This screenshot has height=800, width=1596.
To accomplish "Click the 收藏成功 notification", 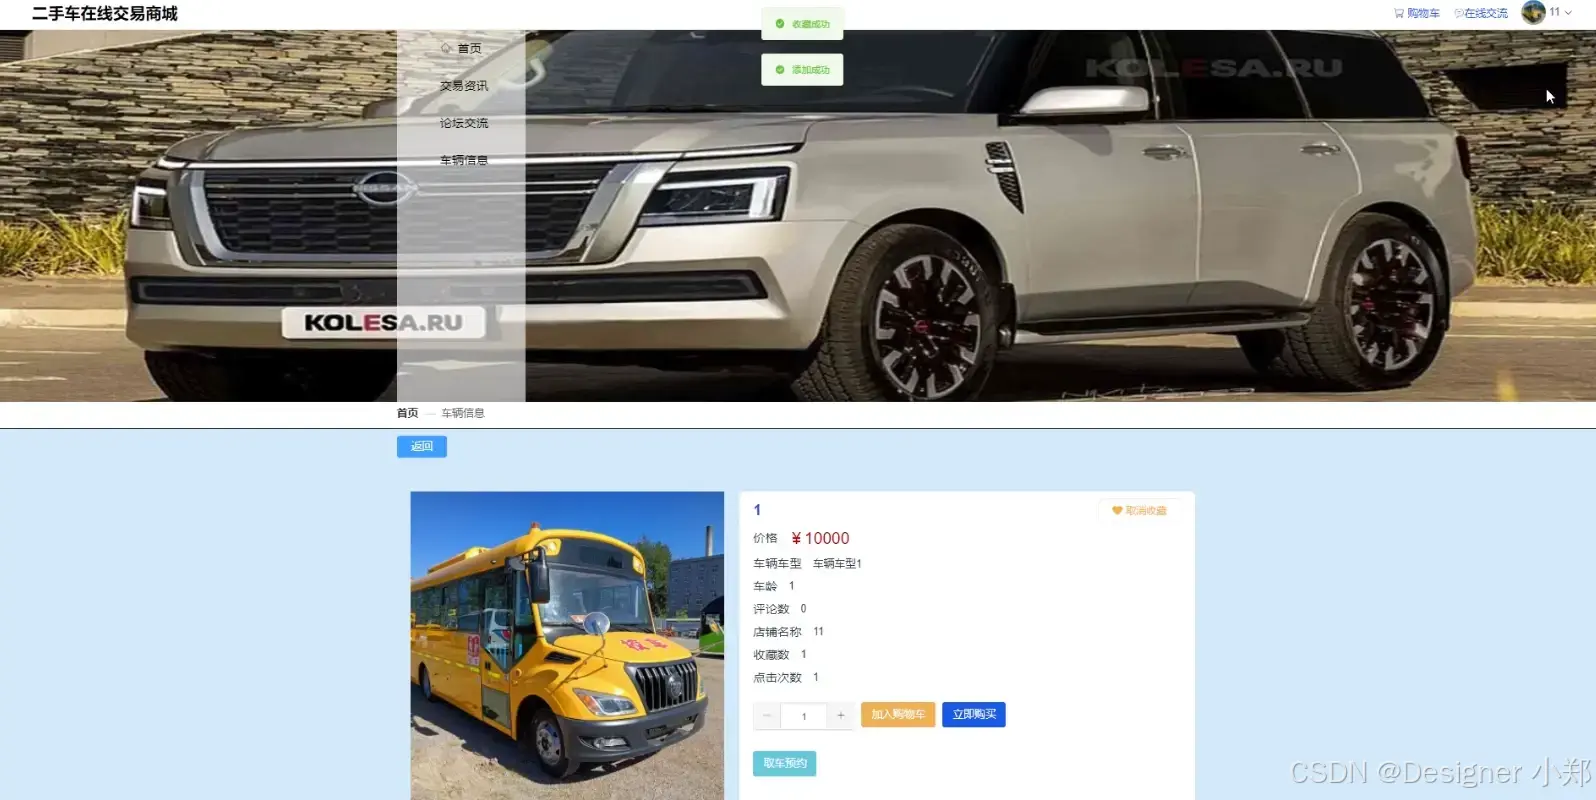I will click(802, 24).
